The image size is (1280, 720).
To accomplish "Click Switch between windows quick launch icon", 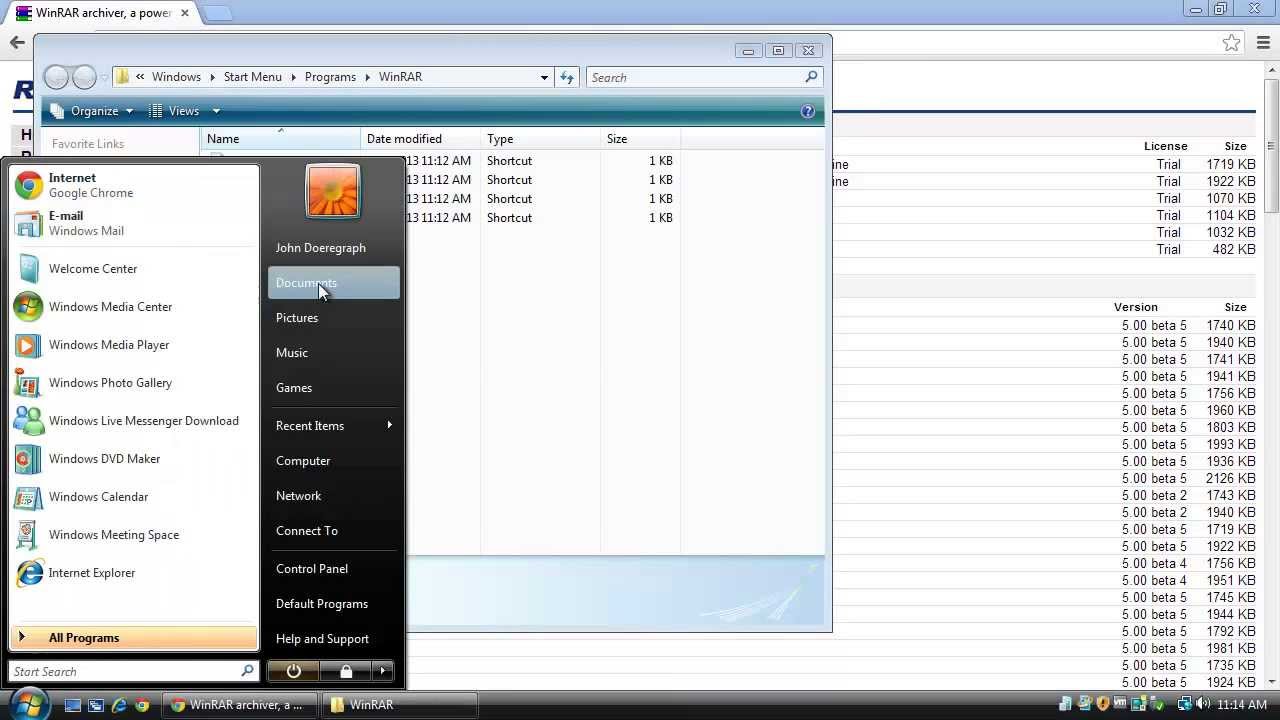I will (x=96, y=705).
